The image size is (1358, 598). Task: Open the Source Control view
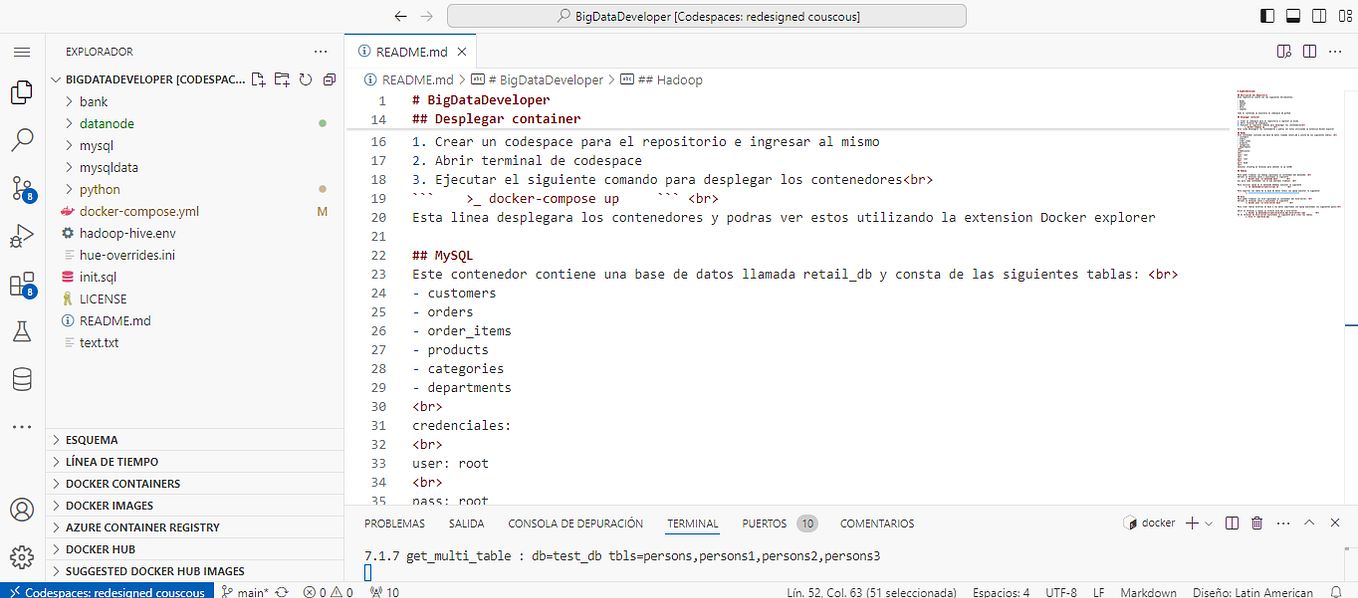click(x=22, y=186)
